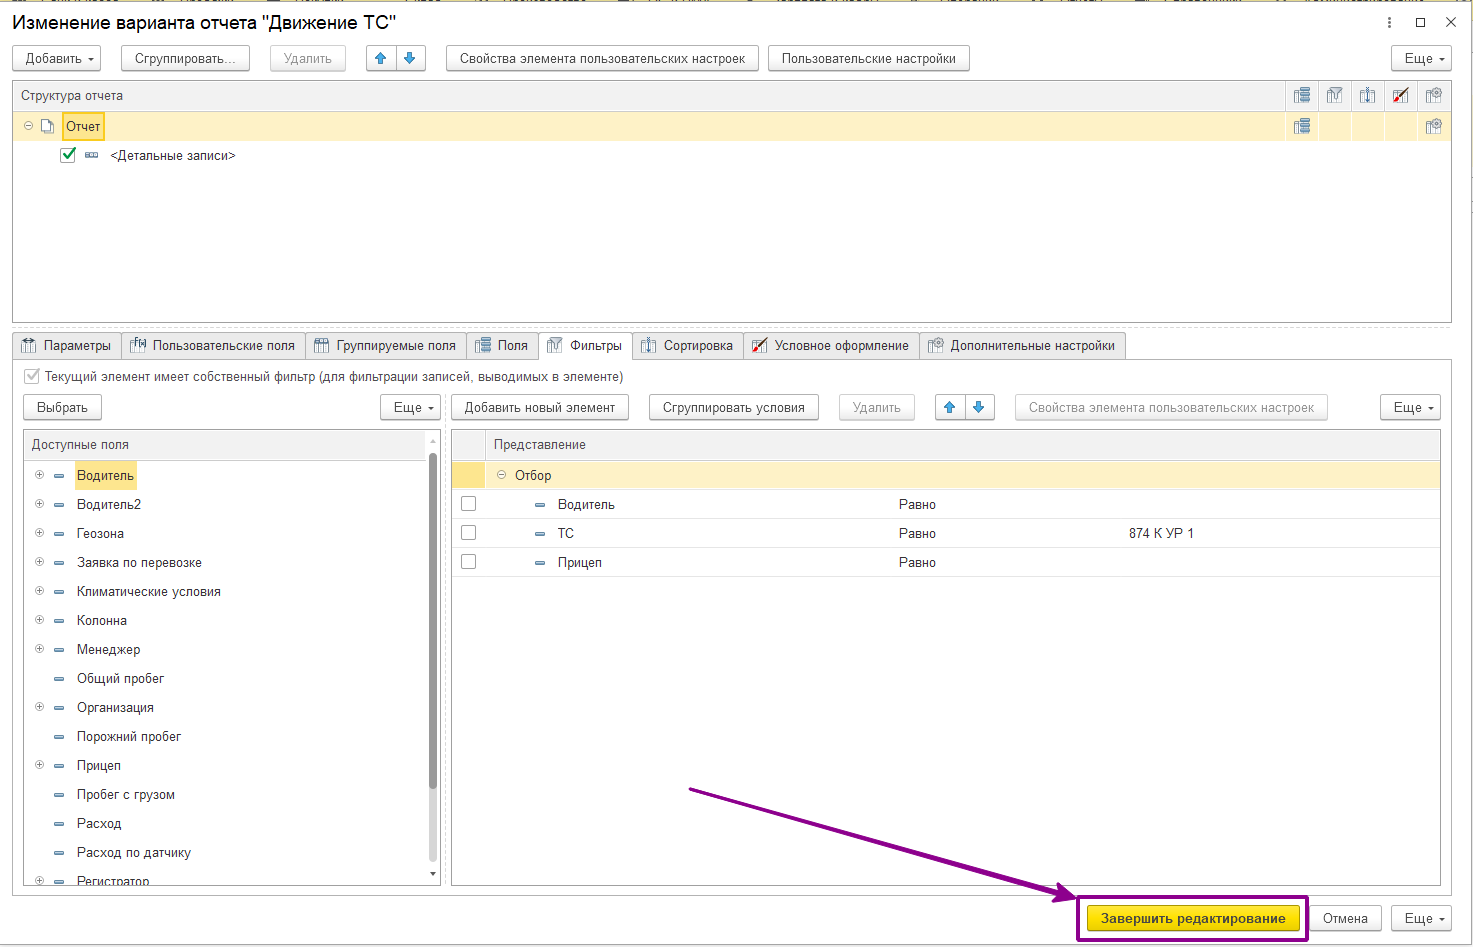Click value cell 874 К УР 1

pos(1161,533)
